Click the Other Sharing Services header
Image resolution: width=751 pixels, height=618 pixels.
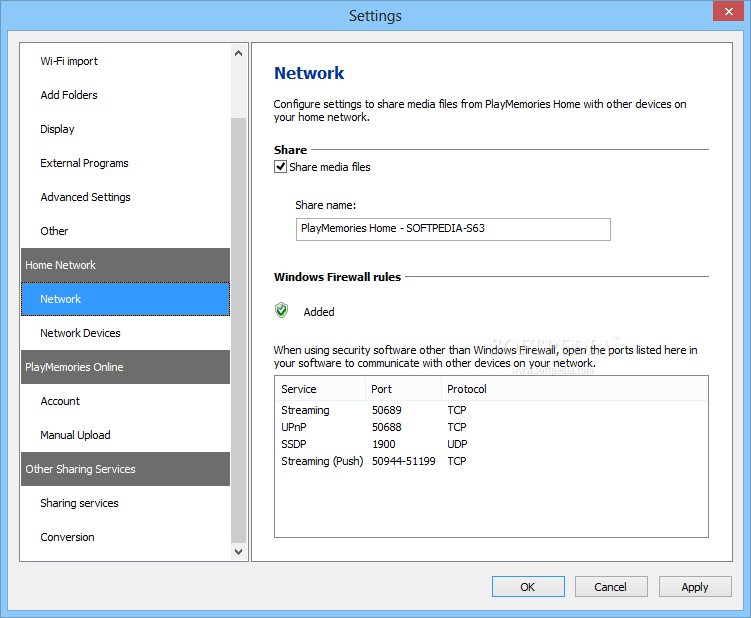(125, 469)
